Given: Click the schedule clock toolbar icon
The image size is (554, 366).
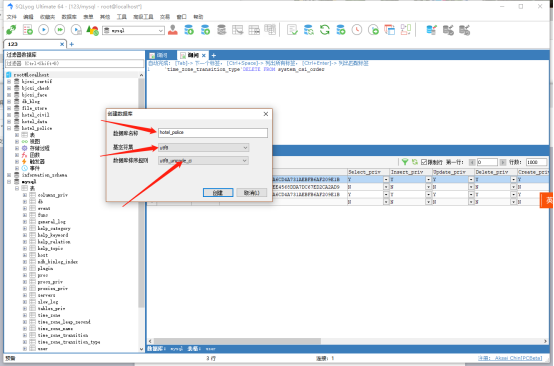Looking at the screenshot, I should 357,30.
